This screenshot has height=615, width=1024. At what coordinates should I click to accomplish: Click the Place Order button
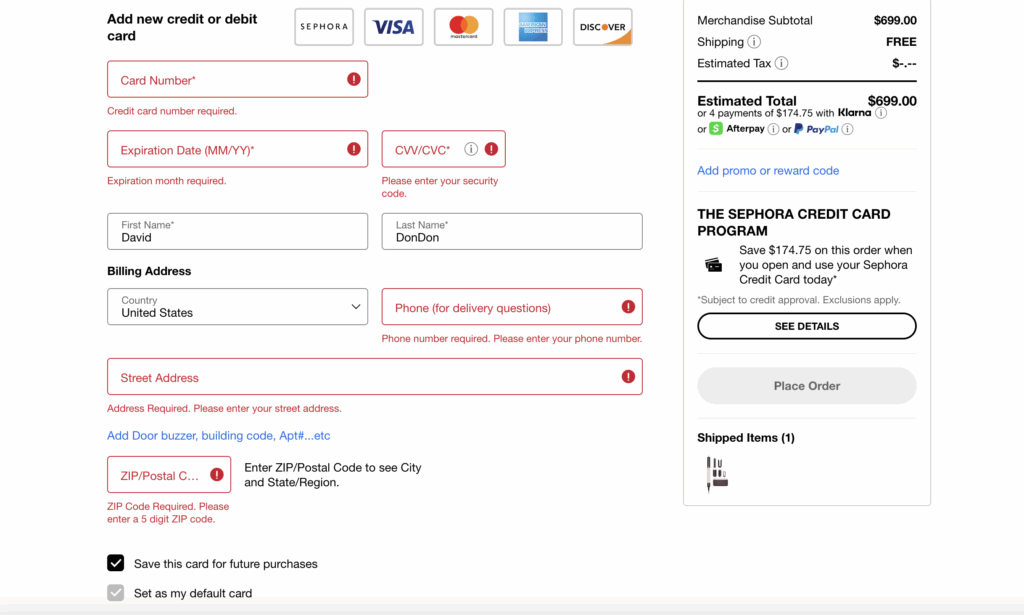[806, 386]
